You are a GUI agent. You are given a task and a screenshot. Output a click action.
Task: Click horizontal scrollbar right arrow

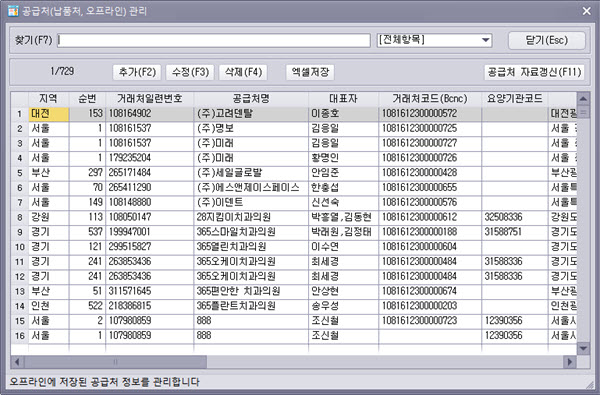570,361
